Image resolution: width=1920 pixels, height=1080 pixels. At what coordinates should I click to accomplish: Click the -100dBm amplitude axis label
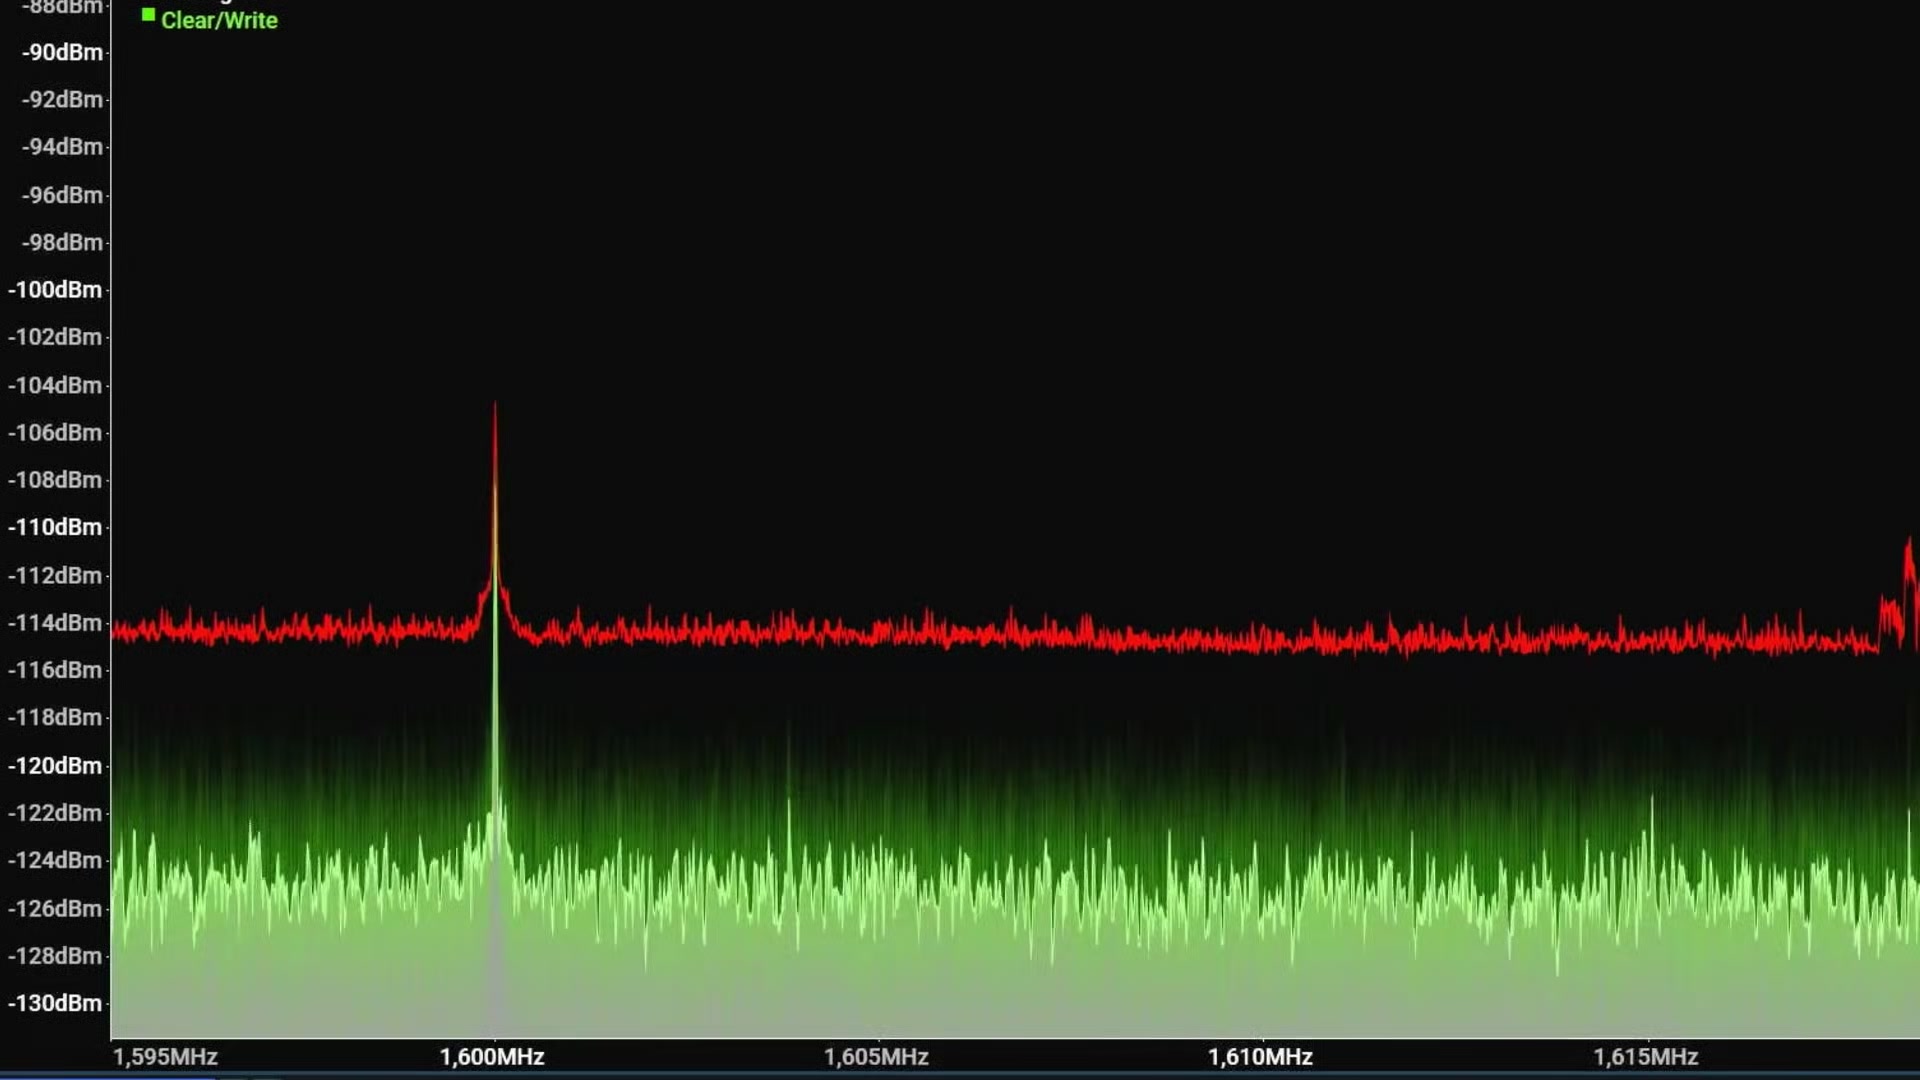(55, 290)
